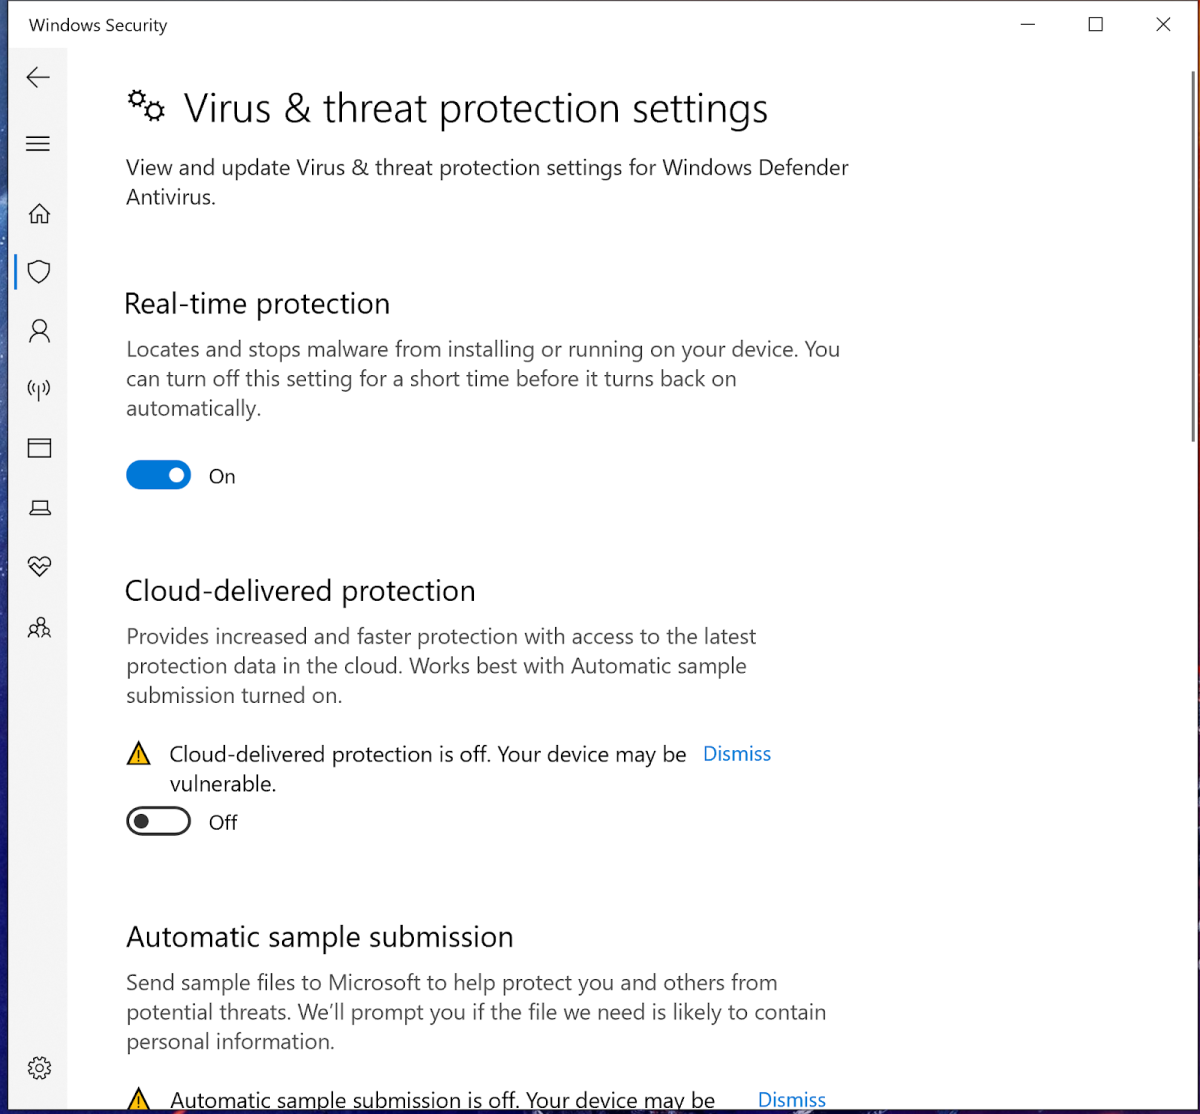
Task: Enable Cloud-delivered protection
Action: (158, 821)
